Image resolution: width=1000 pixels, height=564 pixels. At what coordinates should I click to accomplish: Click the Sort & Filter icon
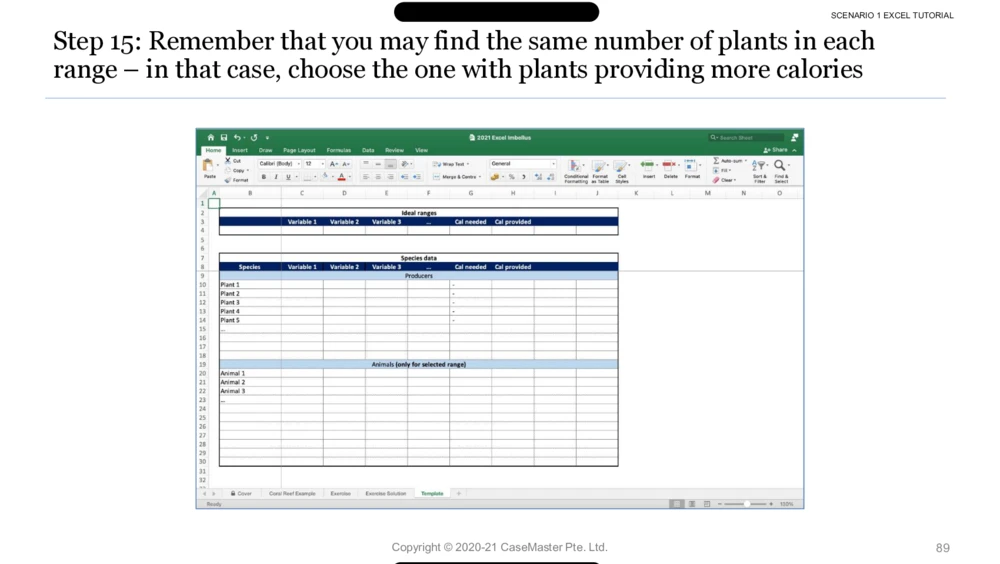click(x=760, y=167)
